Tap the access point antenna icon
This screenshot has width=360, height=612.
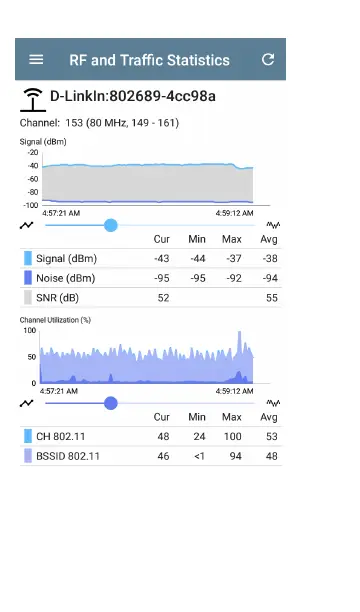point(33,100)
